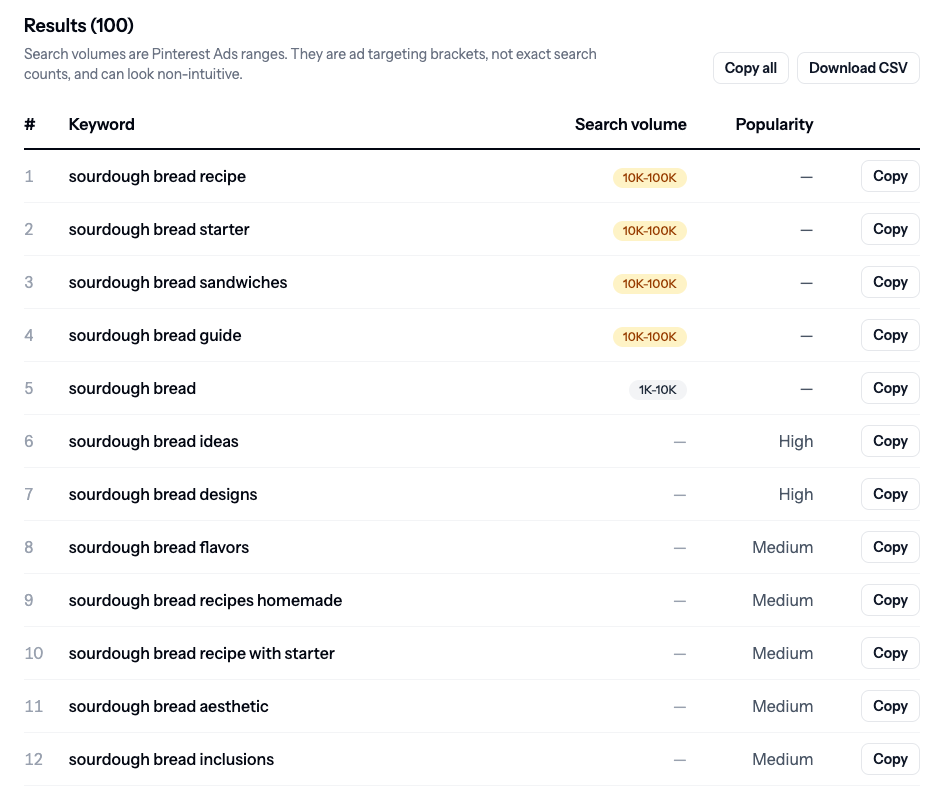Click the Copy all button
The height and width of the screenshot is (792, 944).
(750, 68)
